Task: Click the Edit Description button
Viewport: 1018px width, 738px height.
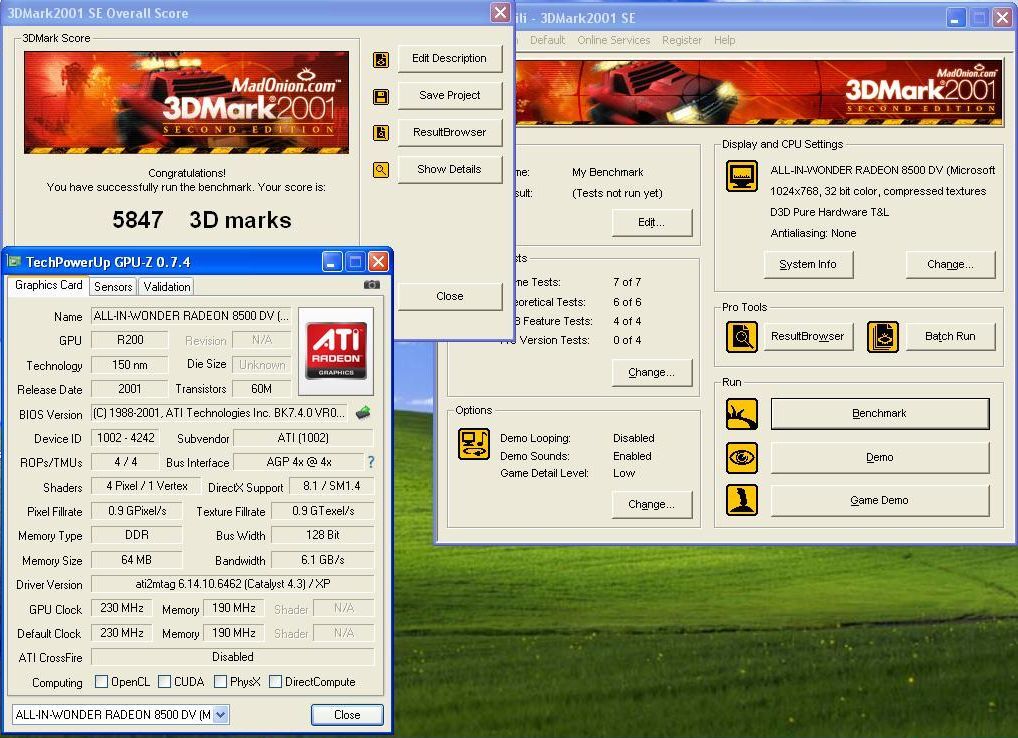Action: click(449, 58)
